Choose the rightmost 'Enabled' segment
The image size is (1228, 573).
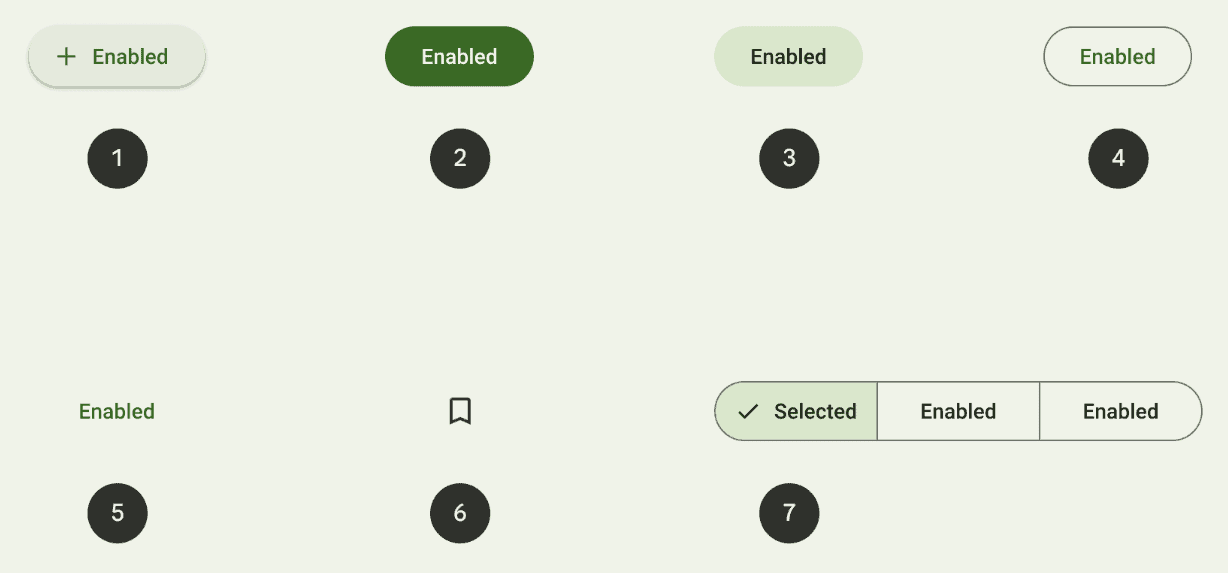coord(1120,411)
